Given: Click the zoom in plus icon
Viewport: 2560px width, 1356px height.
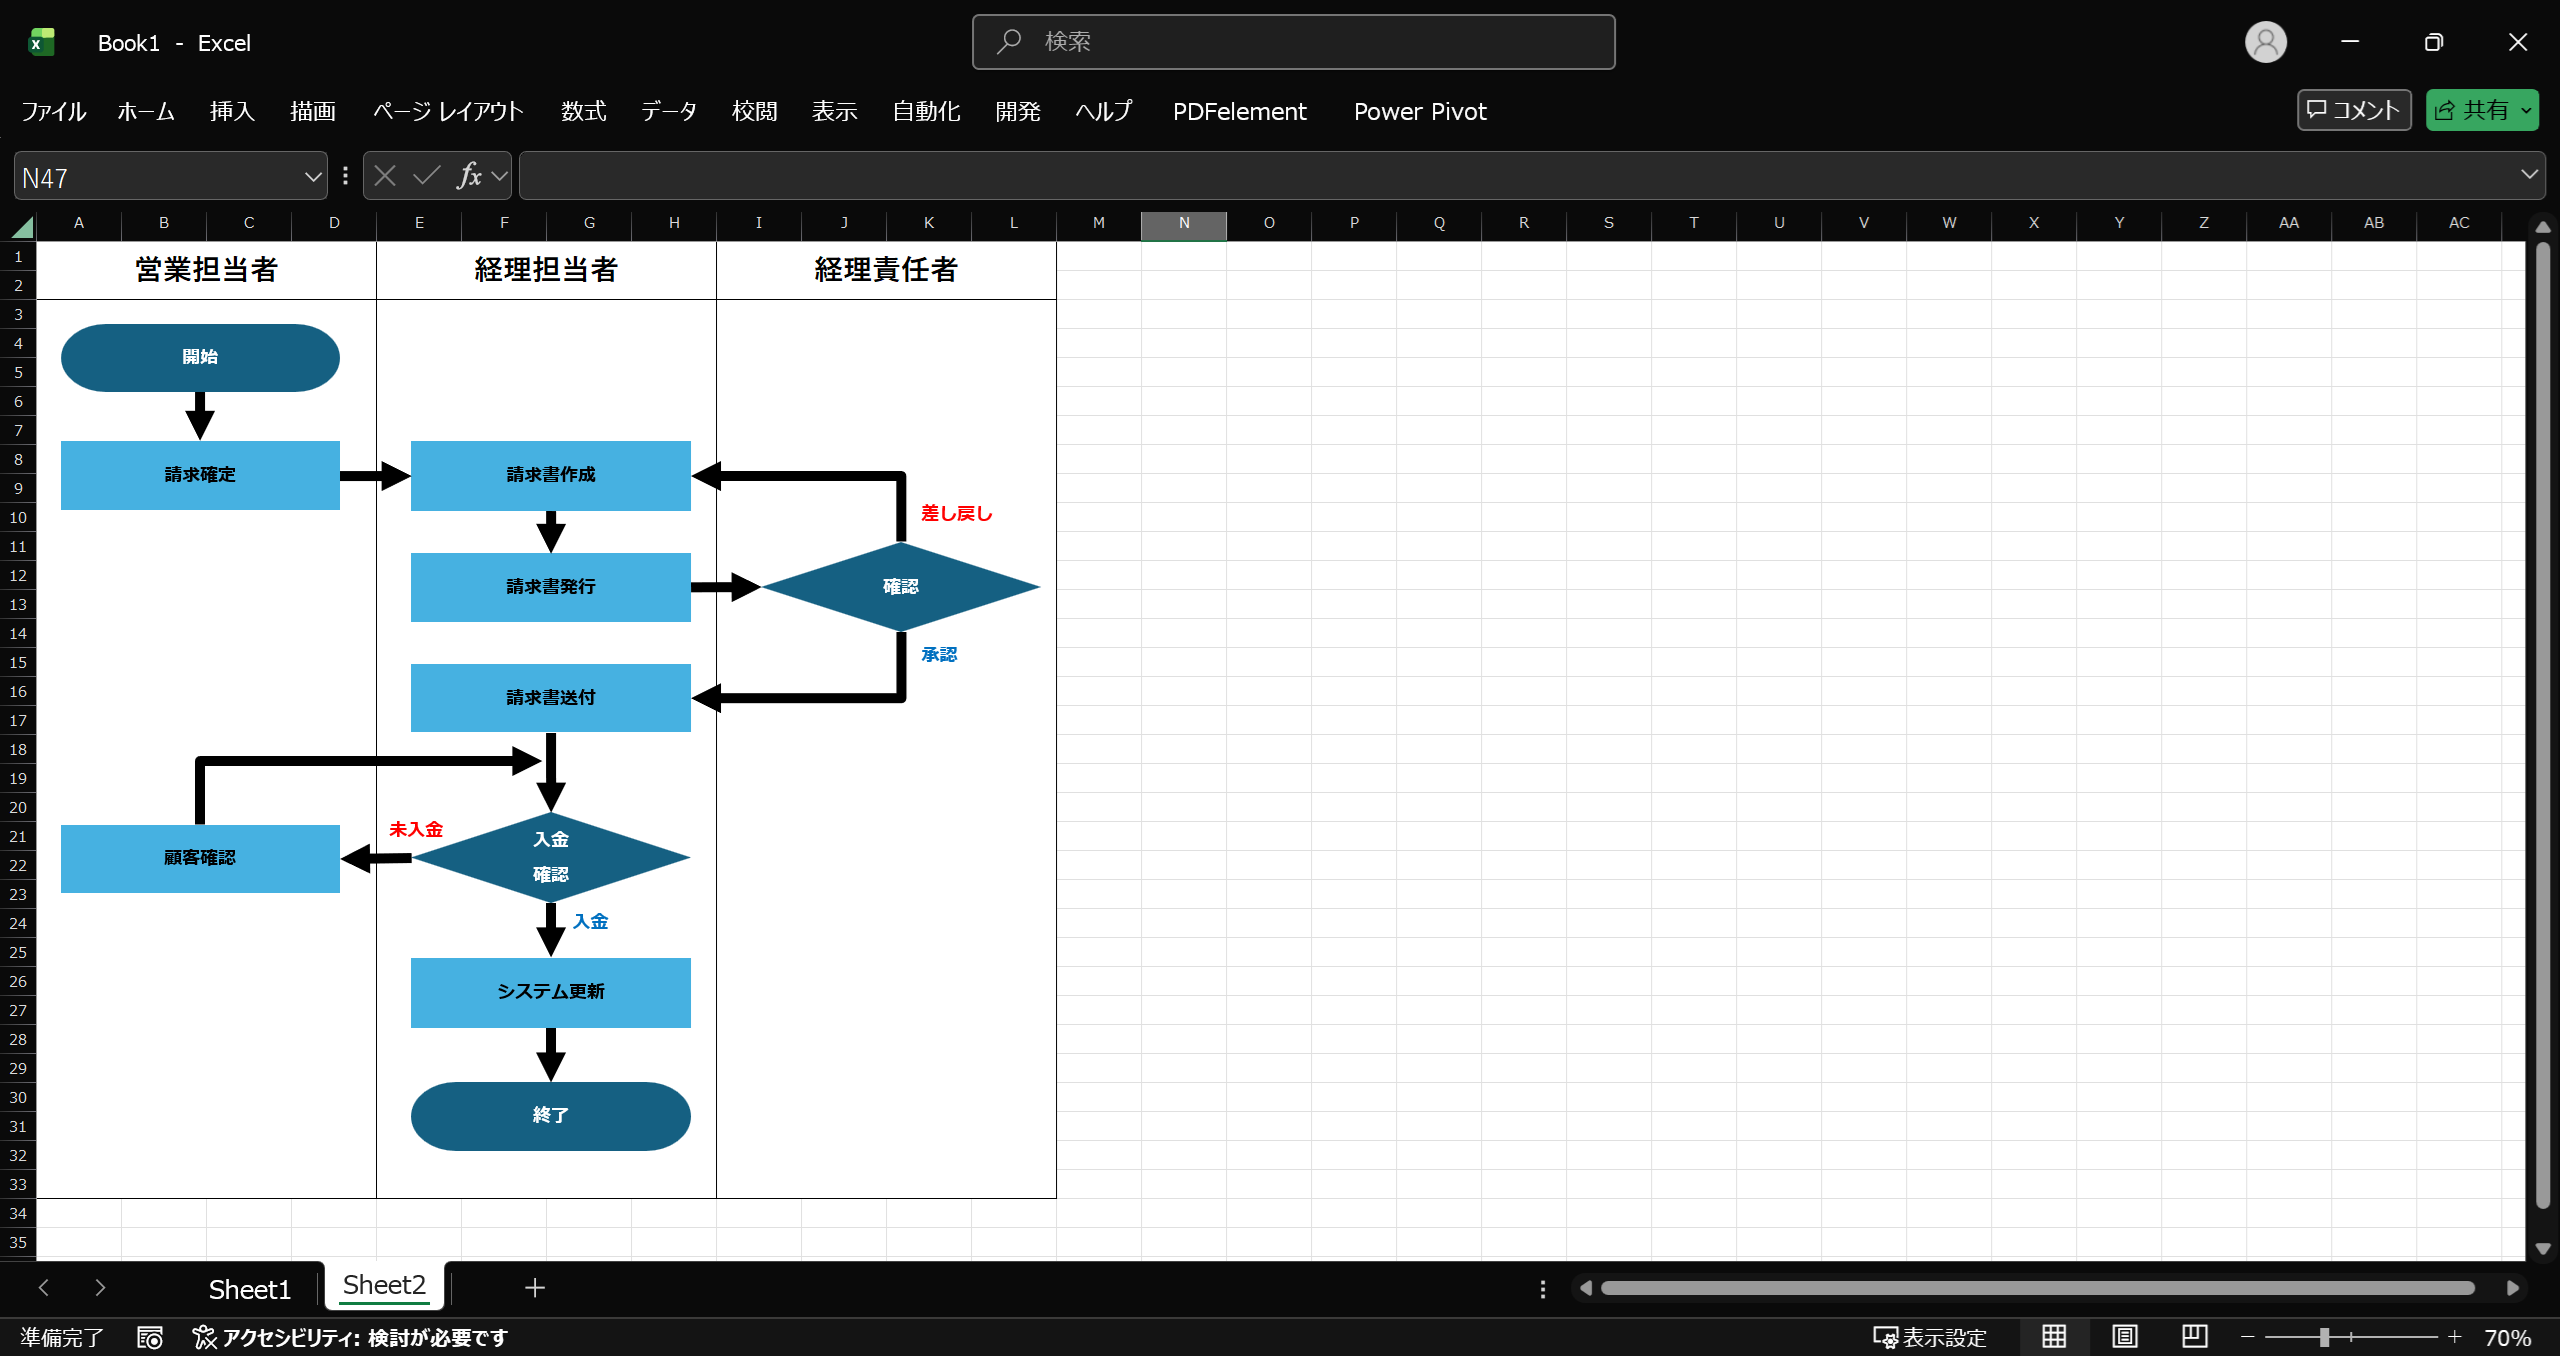Looking at the screenshot, I should [2454, 1337].
